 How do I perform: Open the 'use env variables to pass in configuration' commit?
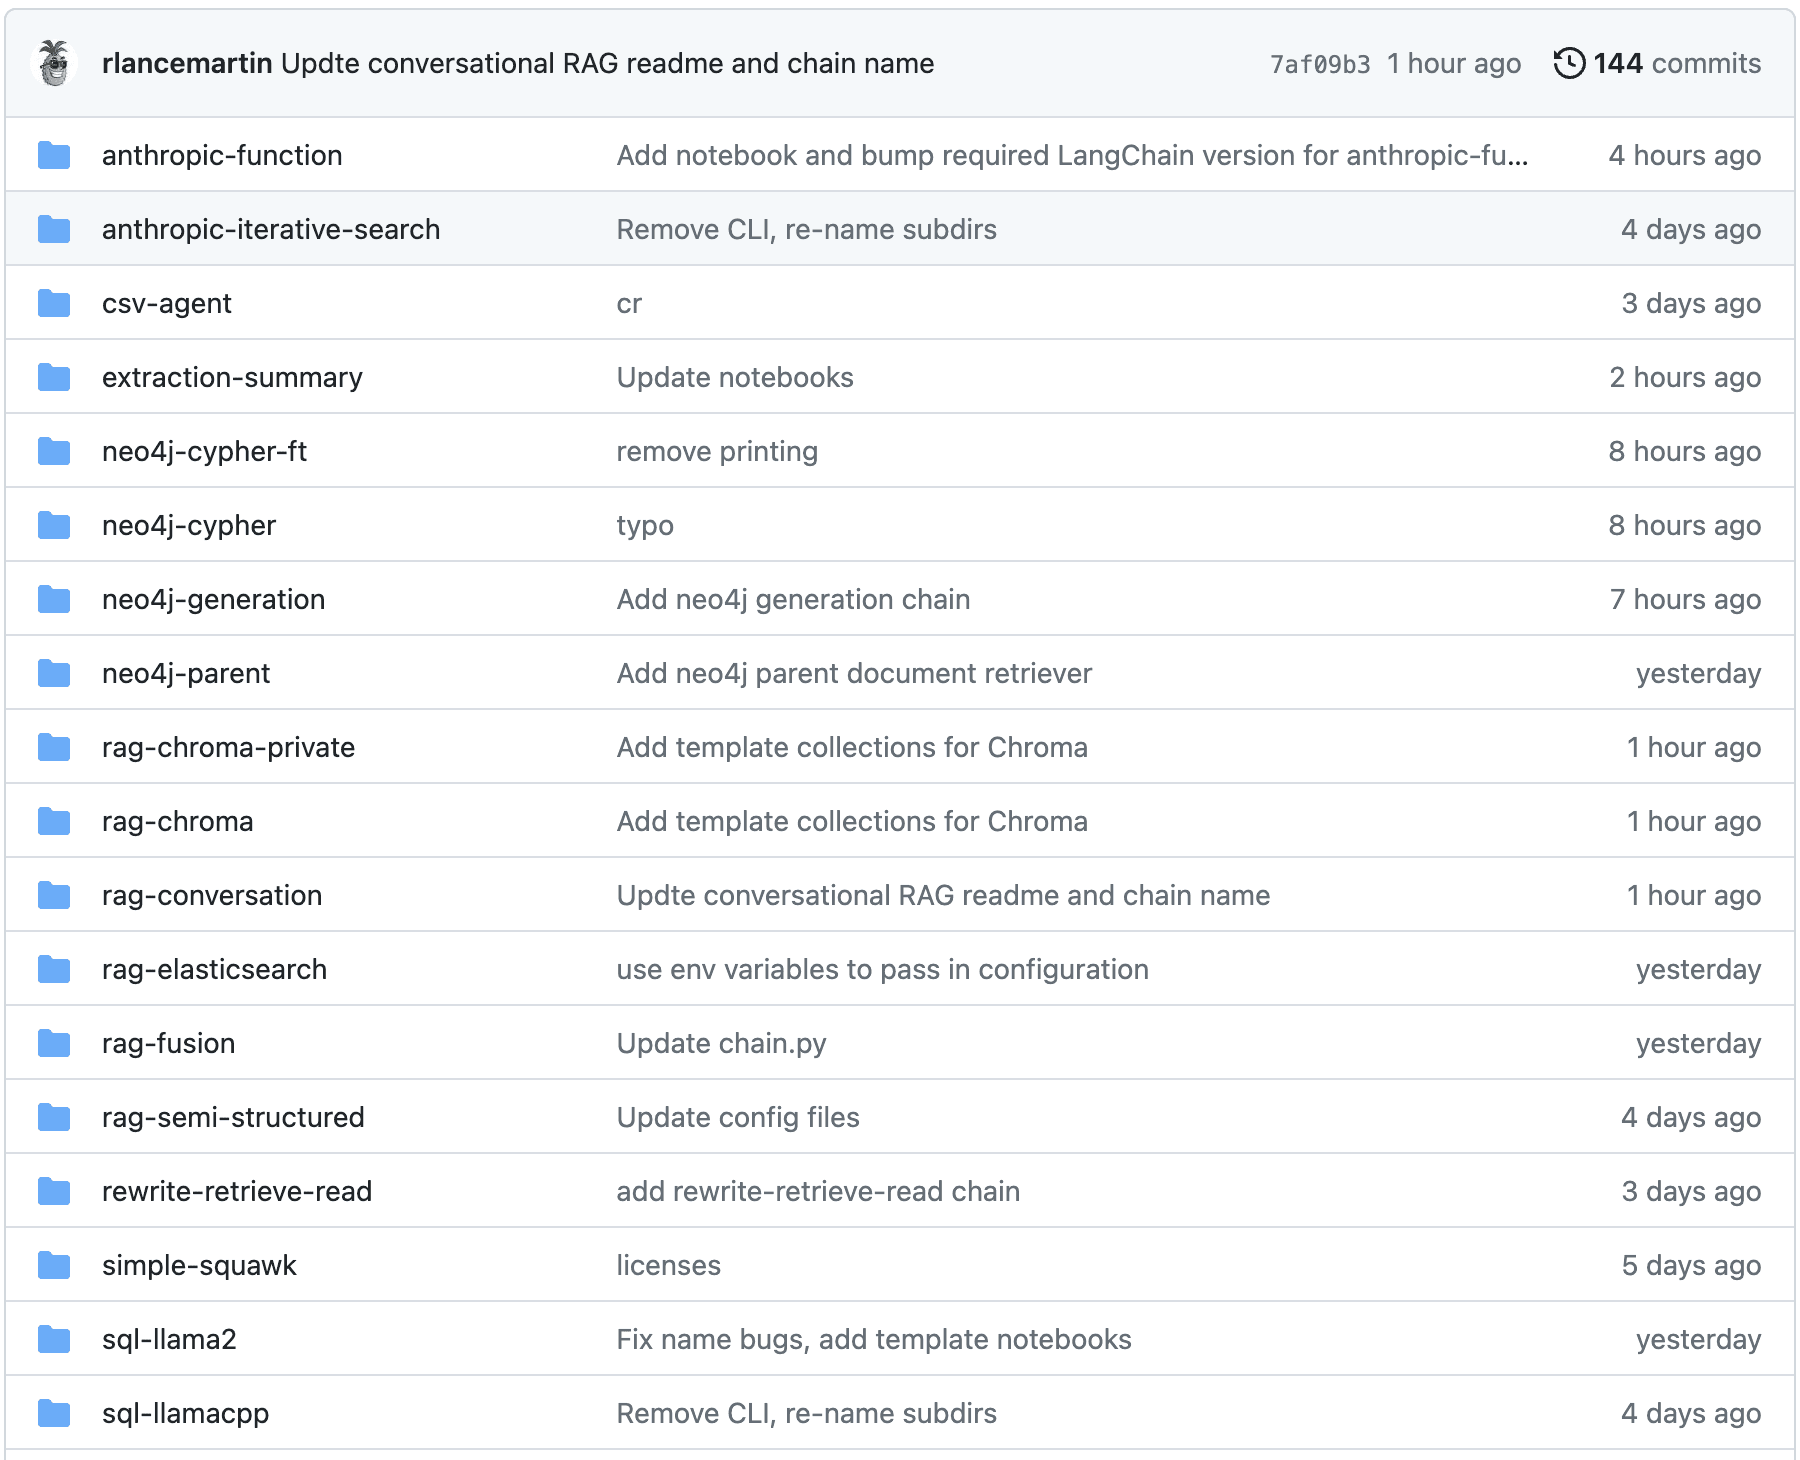(x=882, y=969)
